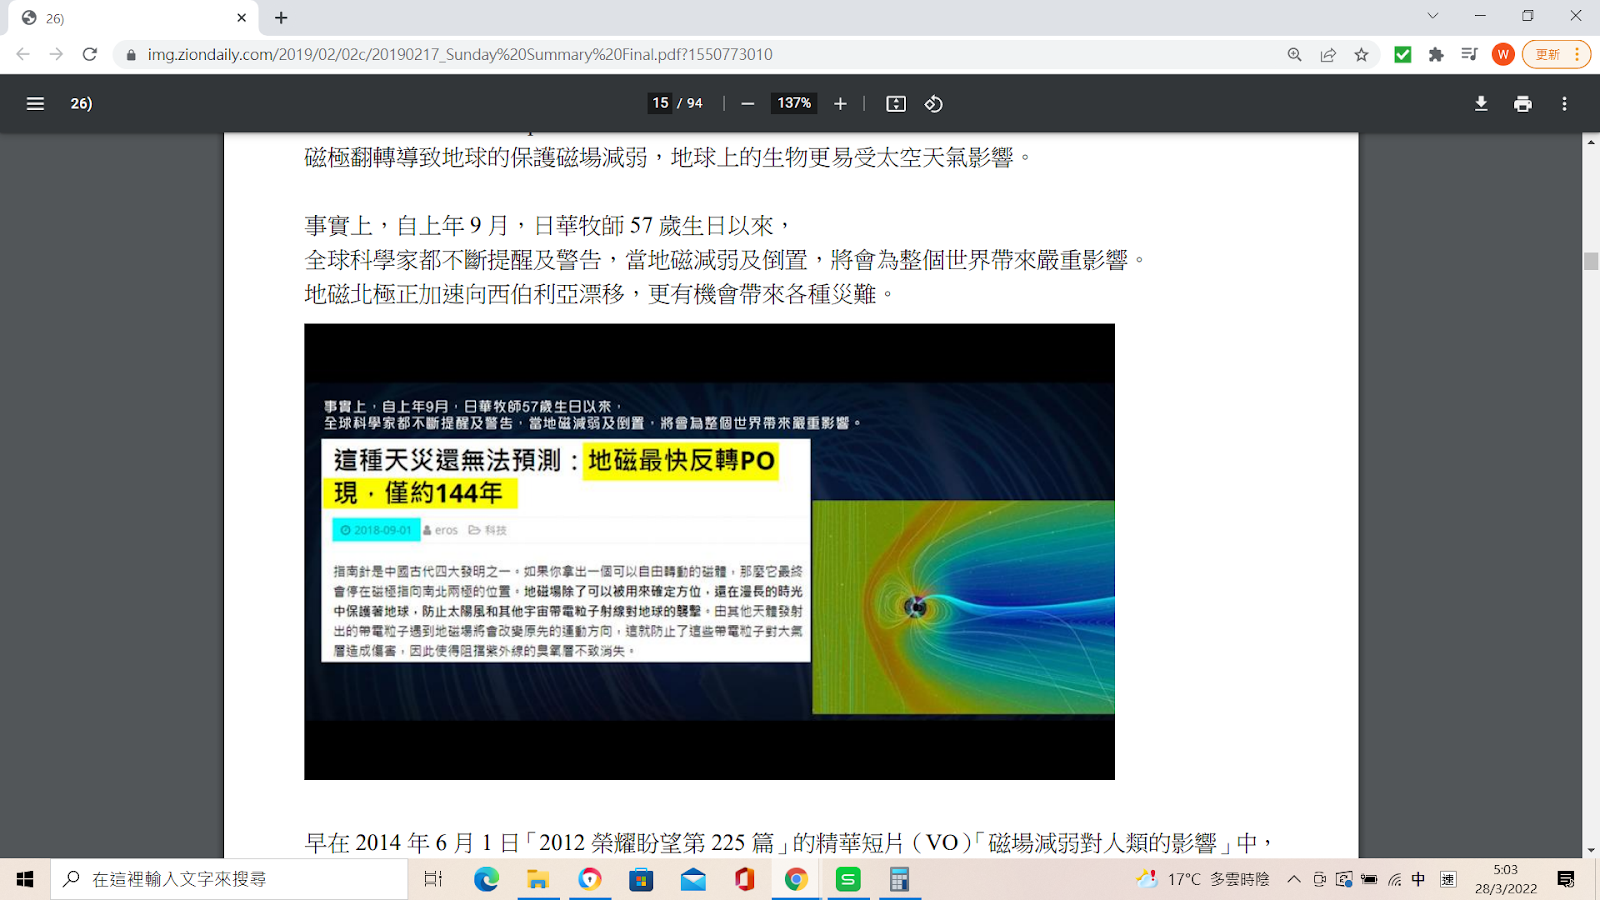This screenshot has width=1600, height=900.
Task: View site security information lock
Action: (130, 55)
